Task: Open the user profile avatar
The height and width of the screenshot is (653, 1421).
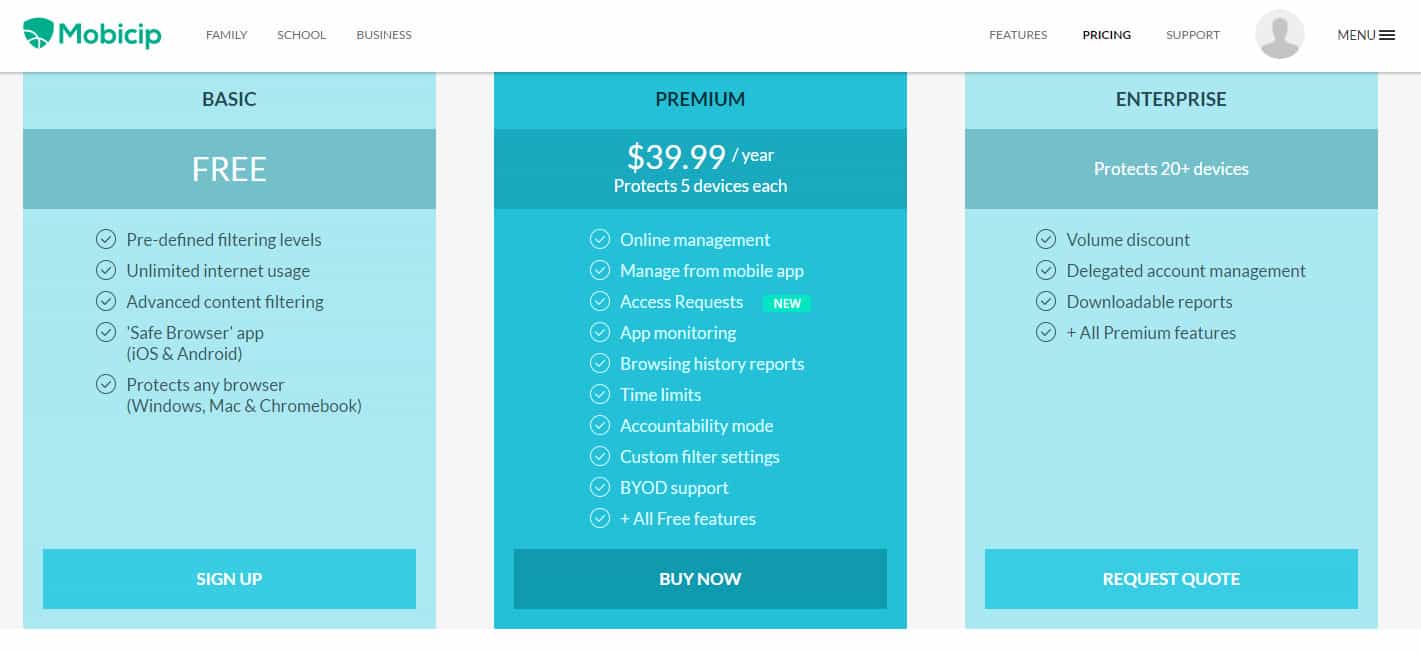Action: coord(1279,35)
